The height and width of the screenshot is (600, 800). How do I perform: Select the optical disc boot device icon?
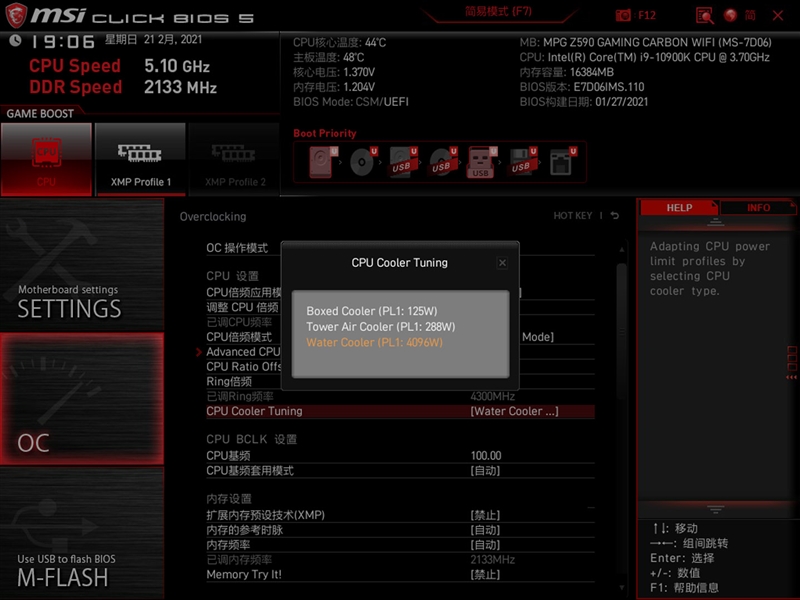point(363,162)
